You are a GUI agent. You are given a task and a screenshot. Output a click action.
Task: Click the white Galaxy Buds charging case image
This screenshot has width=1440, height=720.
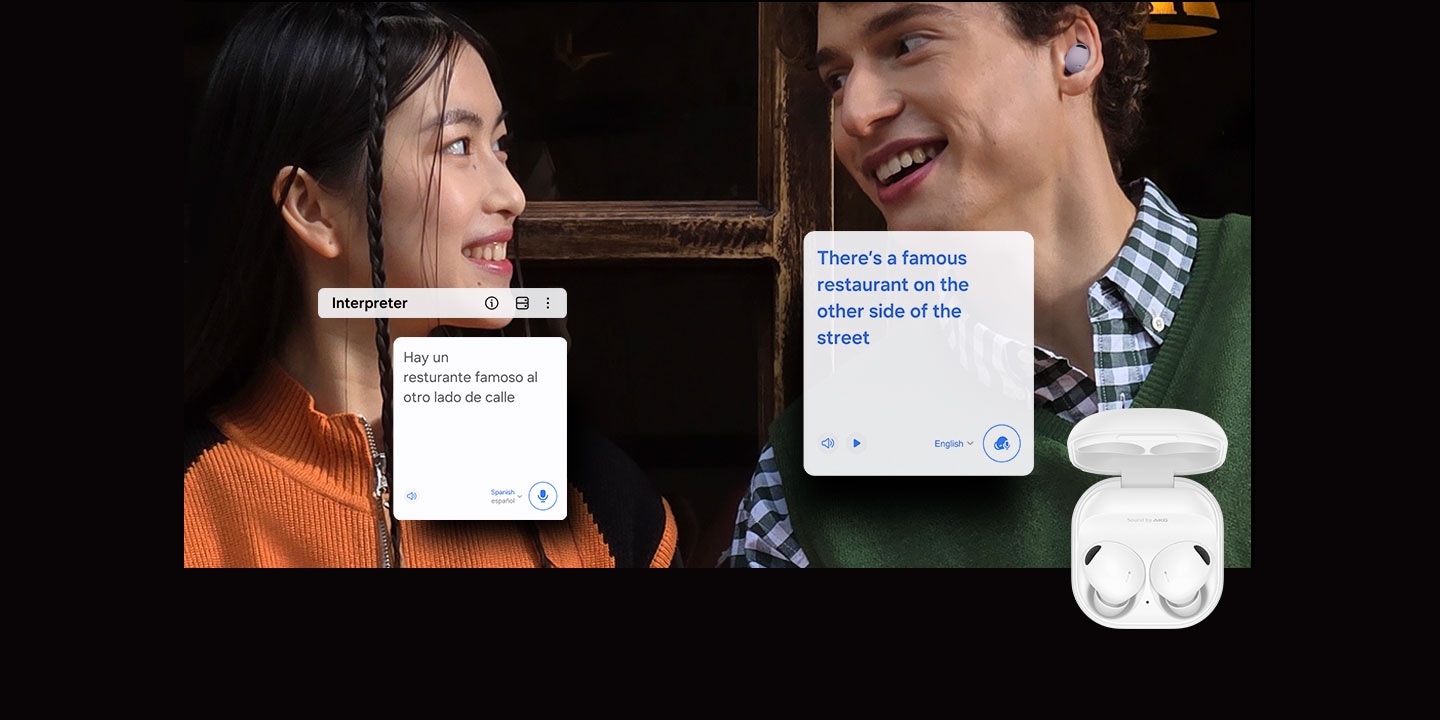coord(1147,518)
